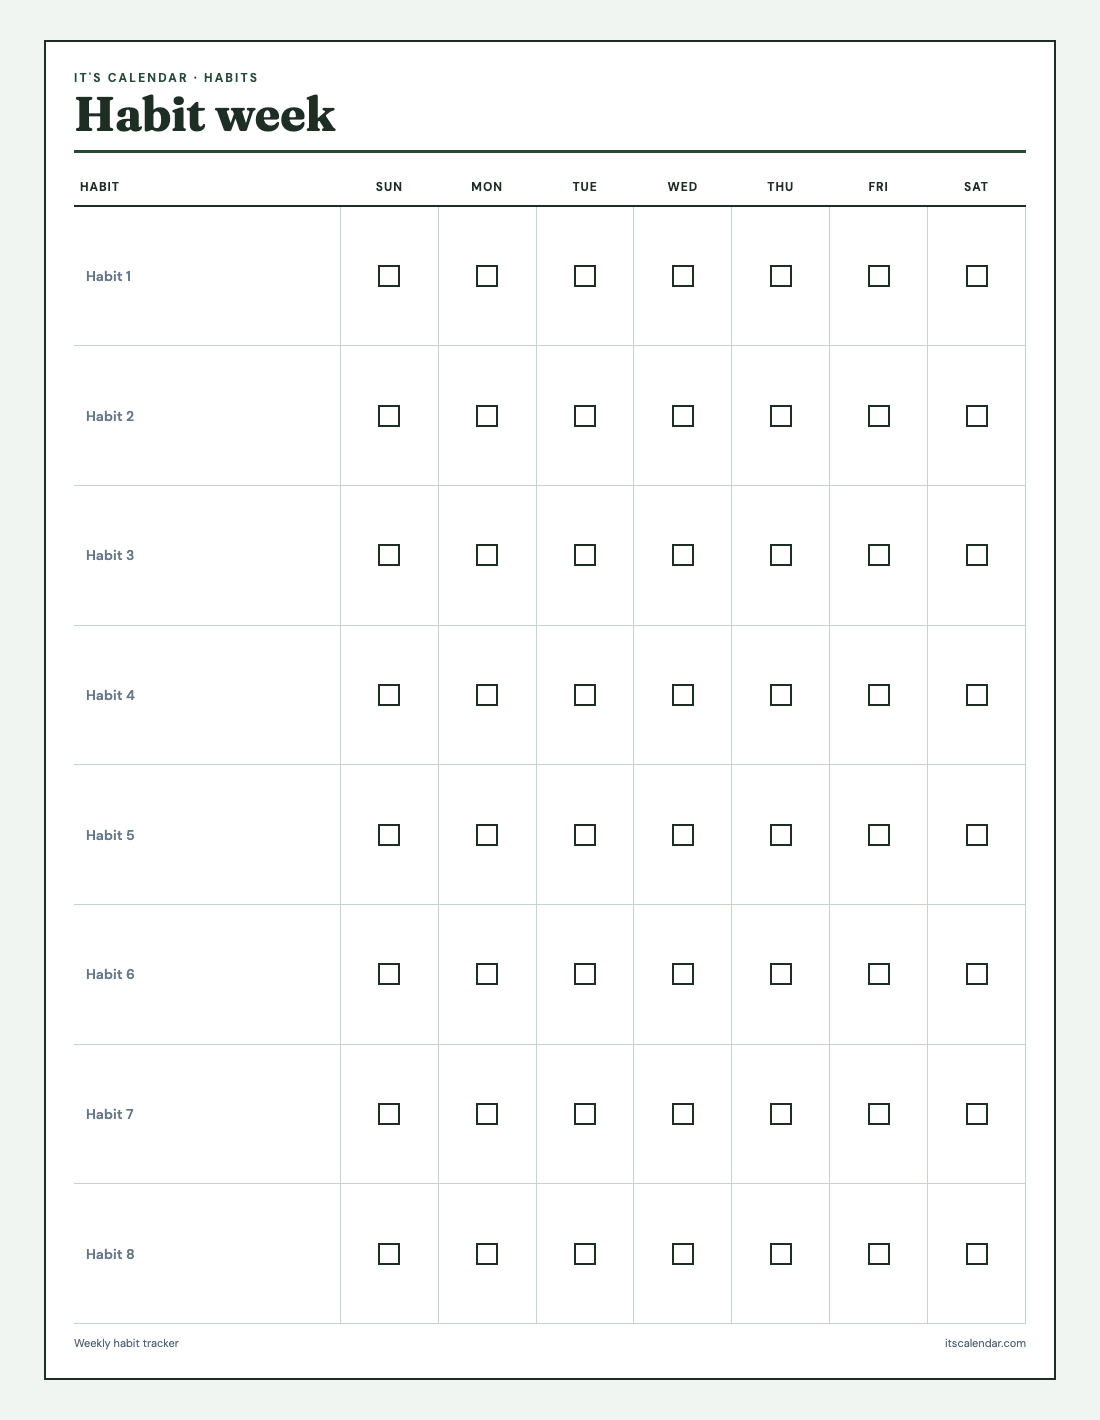Click the Habit 1 name label
1100x1420 pixels.
point(108,276)
